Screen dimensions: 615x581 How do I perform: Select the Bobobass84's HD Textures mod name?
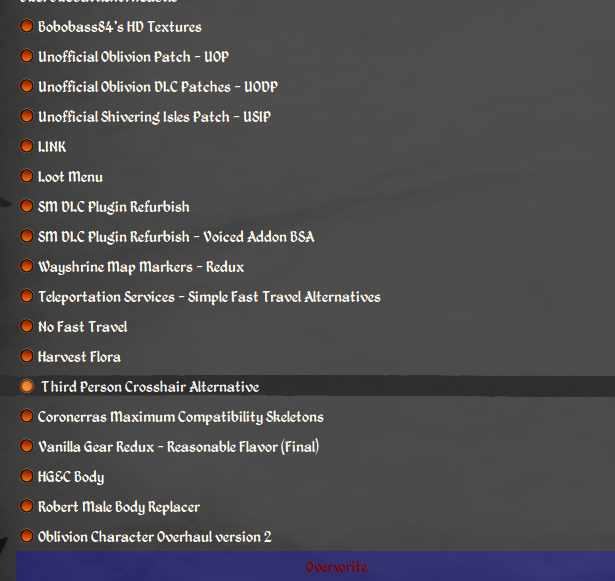tap(120, 27)
